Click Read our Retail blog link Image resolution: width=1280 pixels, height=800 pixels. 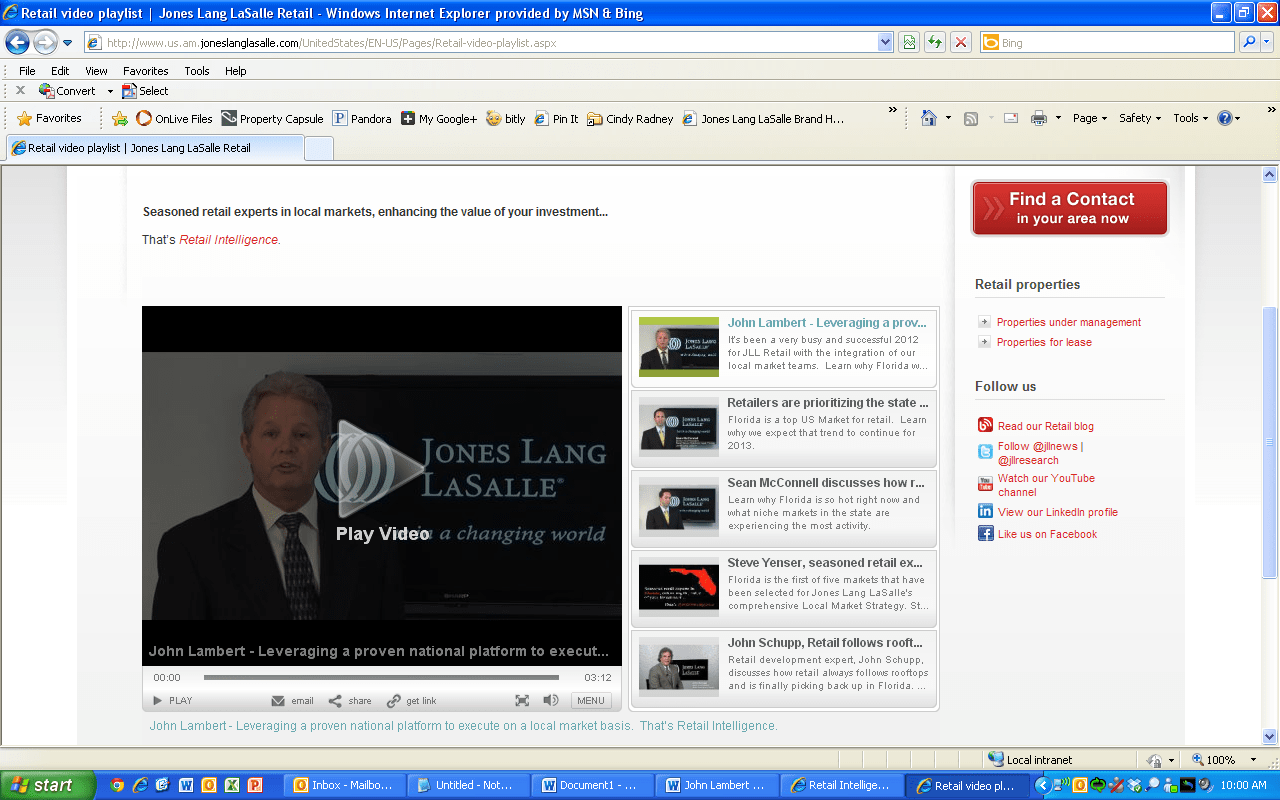(x=1046, y=426)
